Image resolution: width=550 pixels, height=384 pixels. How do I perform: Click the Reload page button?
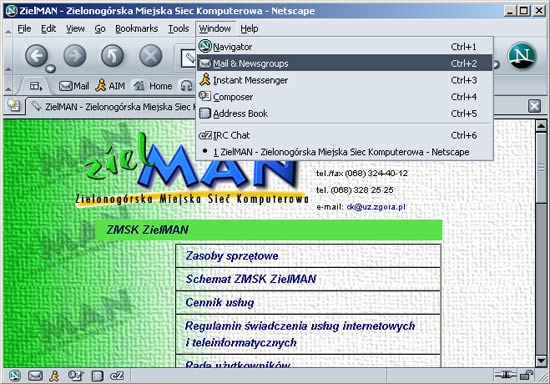click(112, 55)
